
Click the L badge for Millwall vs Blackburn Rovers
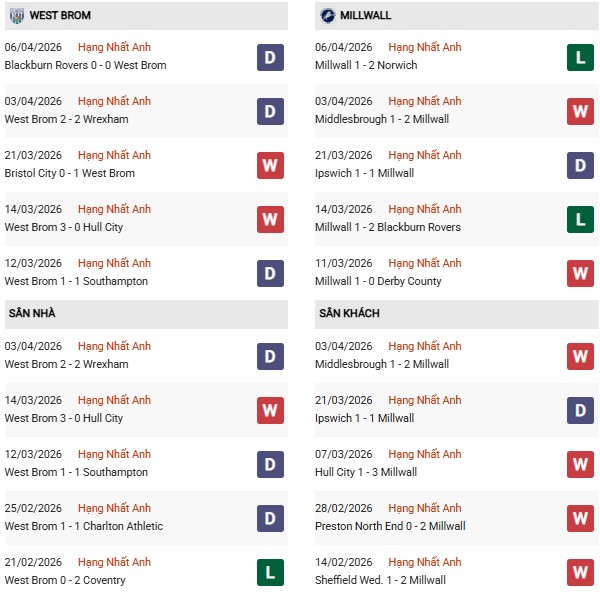pyautogui.click(x=580, y=219)
